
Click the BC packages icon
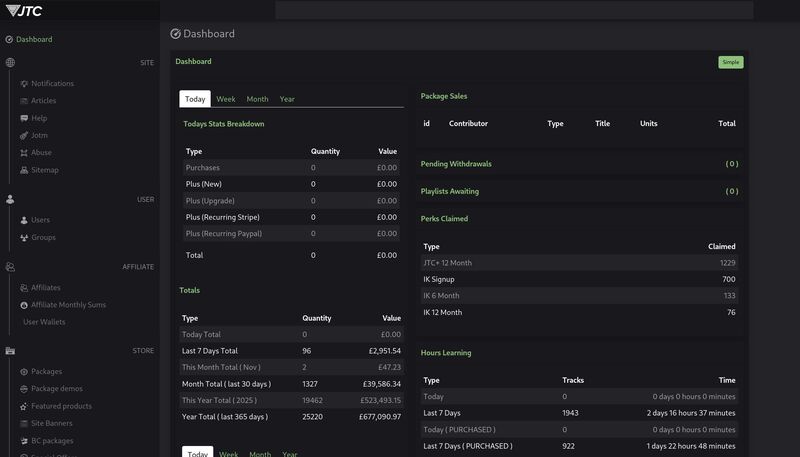[x=24, y=441]
